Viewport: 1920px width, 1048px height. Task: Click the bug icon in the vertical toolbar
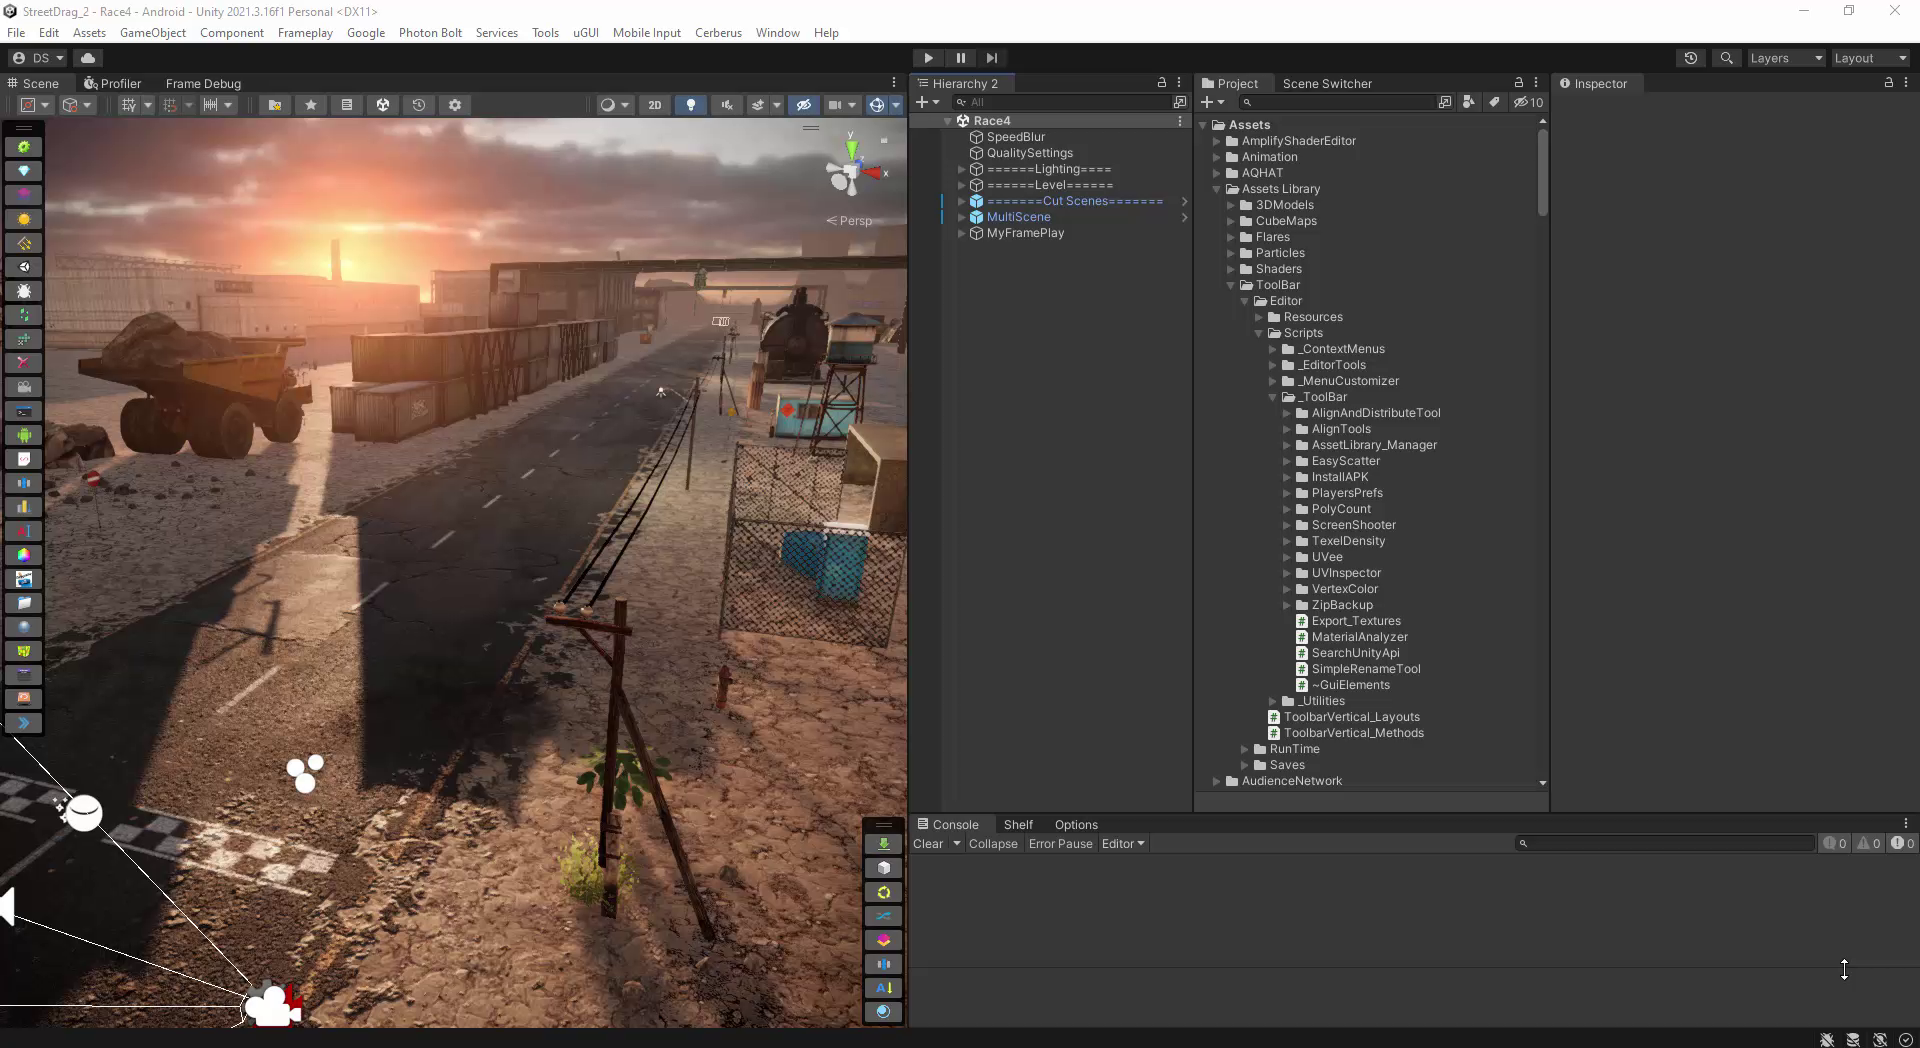coord(24,291)
